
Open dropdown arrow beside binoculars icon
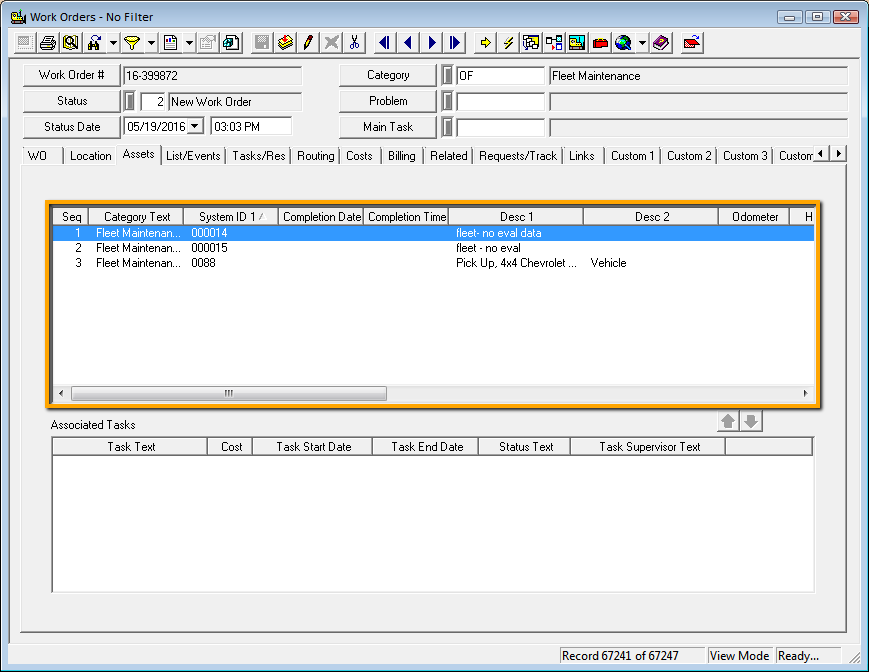pyautogui.click(x=113, y=43)
